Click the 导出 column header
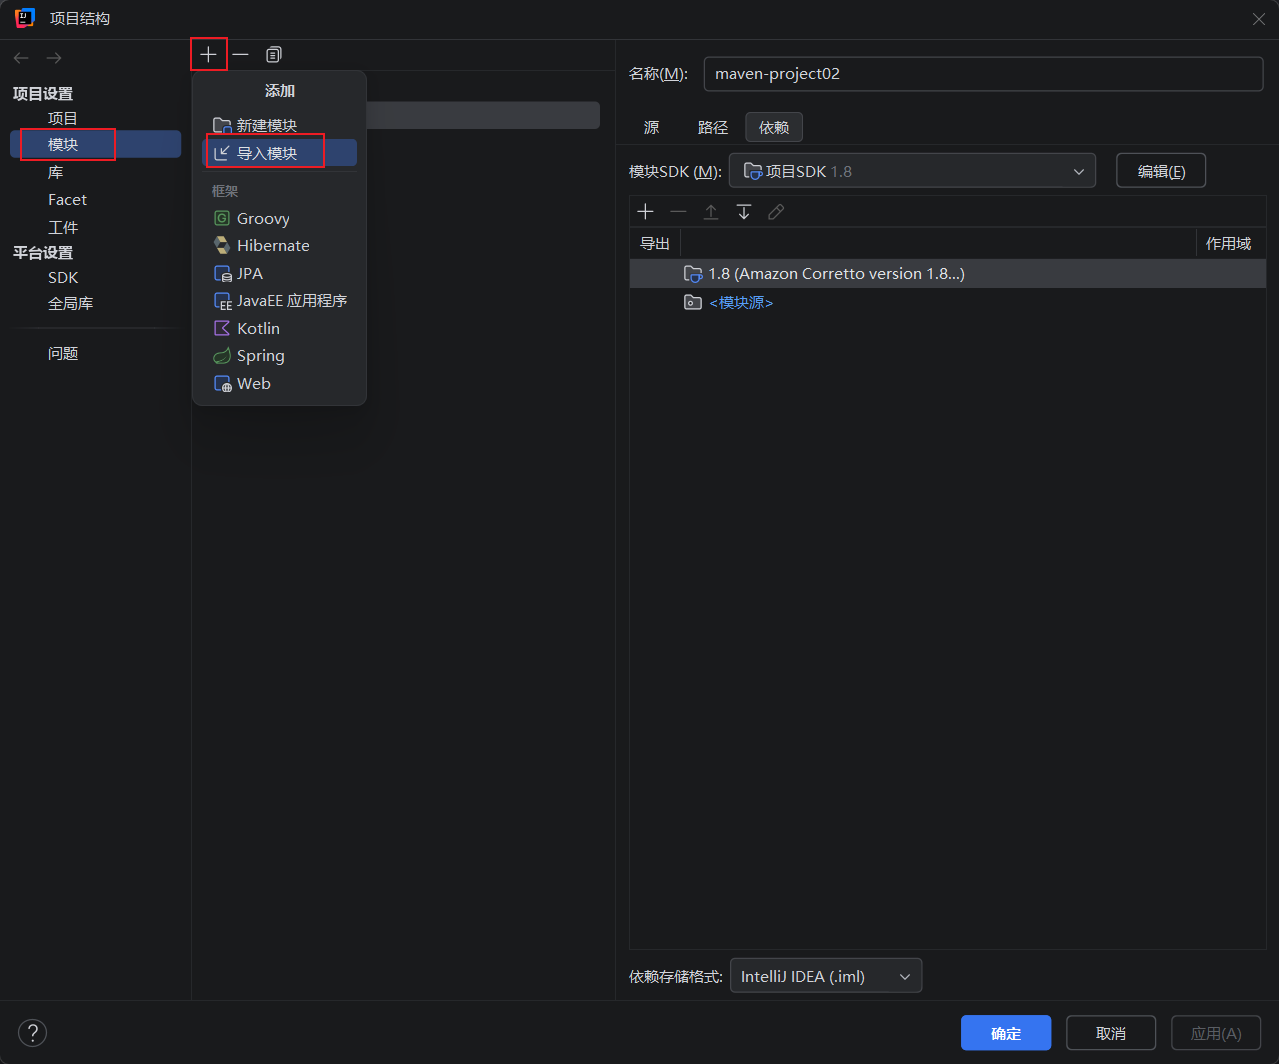Viewport: 1279px width, 1064px height. [x=655, y=243]
